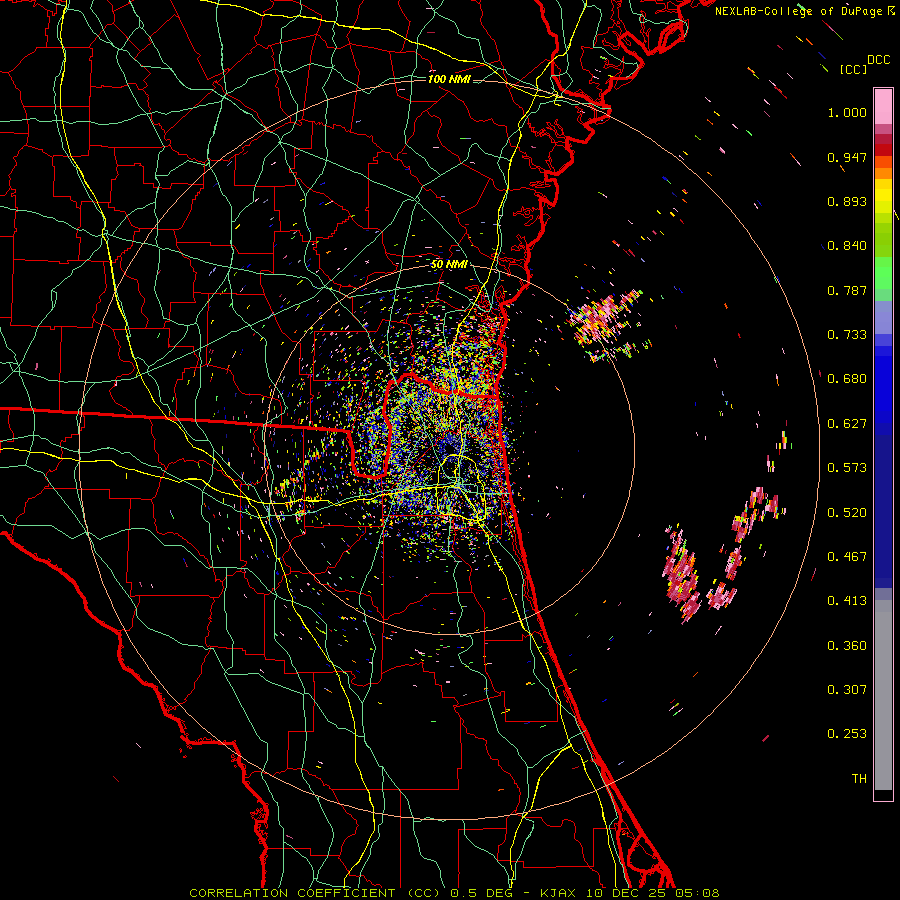The image size is (900, 900).
Task: Select the 0.520 scale value
Action: point(847,513)
